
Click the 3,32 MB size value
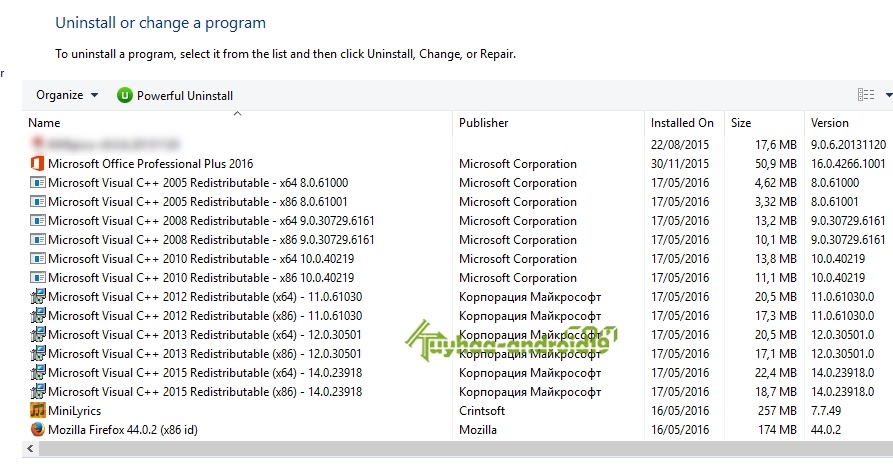coord(776,201)
